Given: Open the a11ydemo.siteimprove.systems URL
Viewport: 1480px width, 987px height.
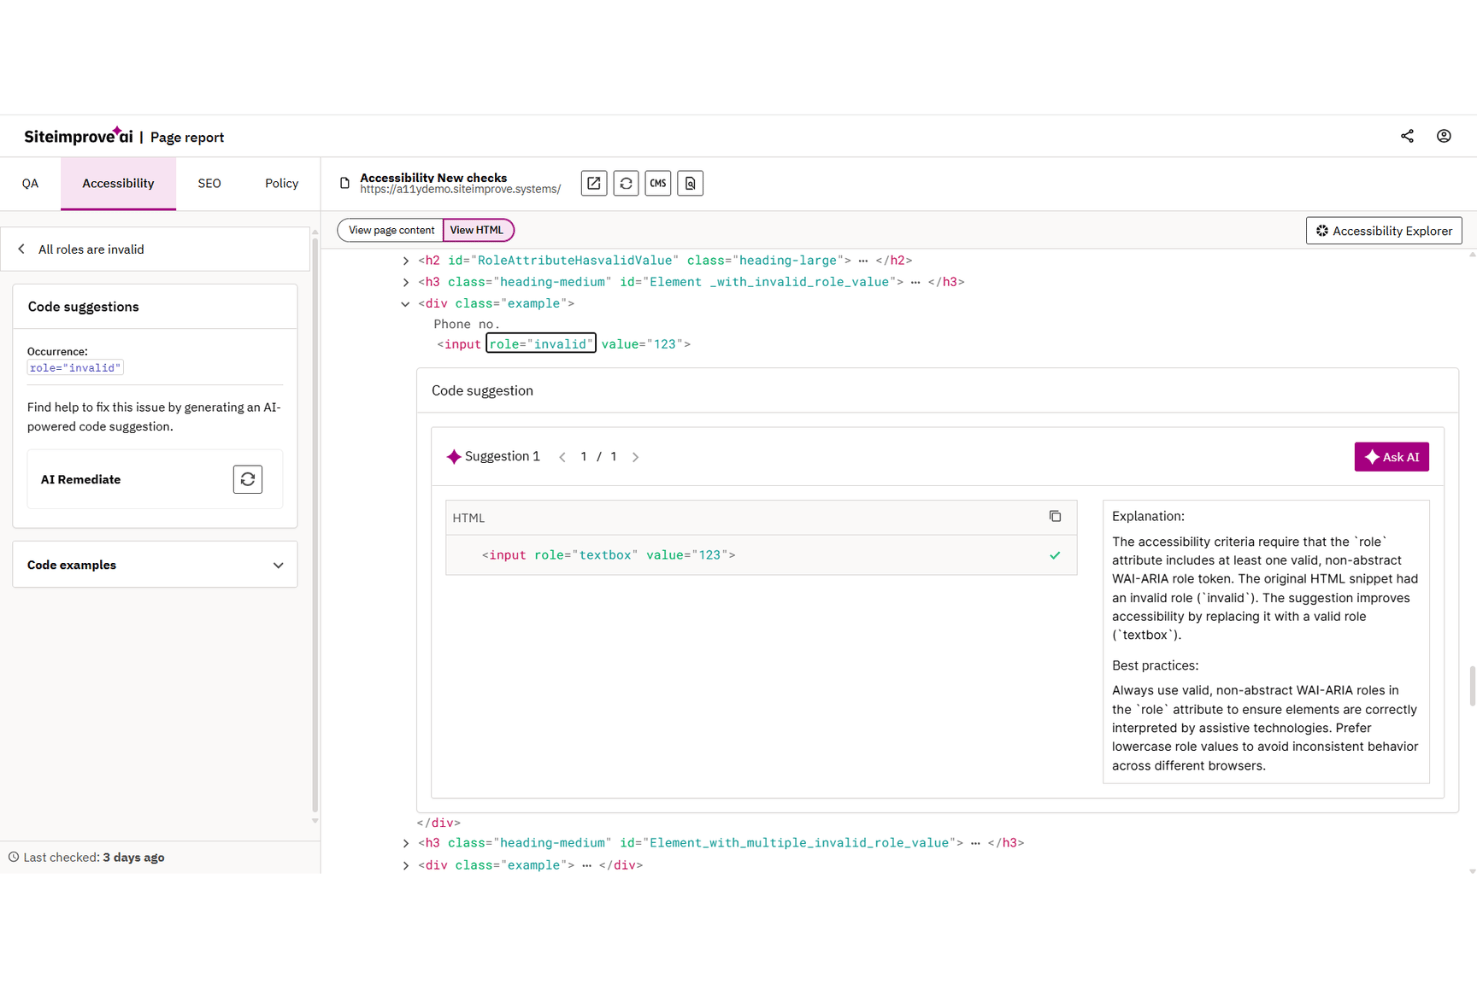Looking at the screenshot, I should coord(460,190).
